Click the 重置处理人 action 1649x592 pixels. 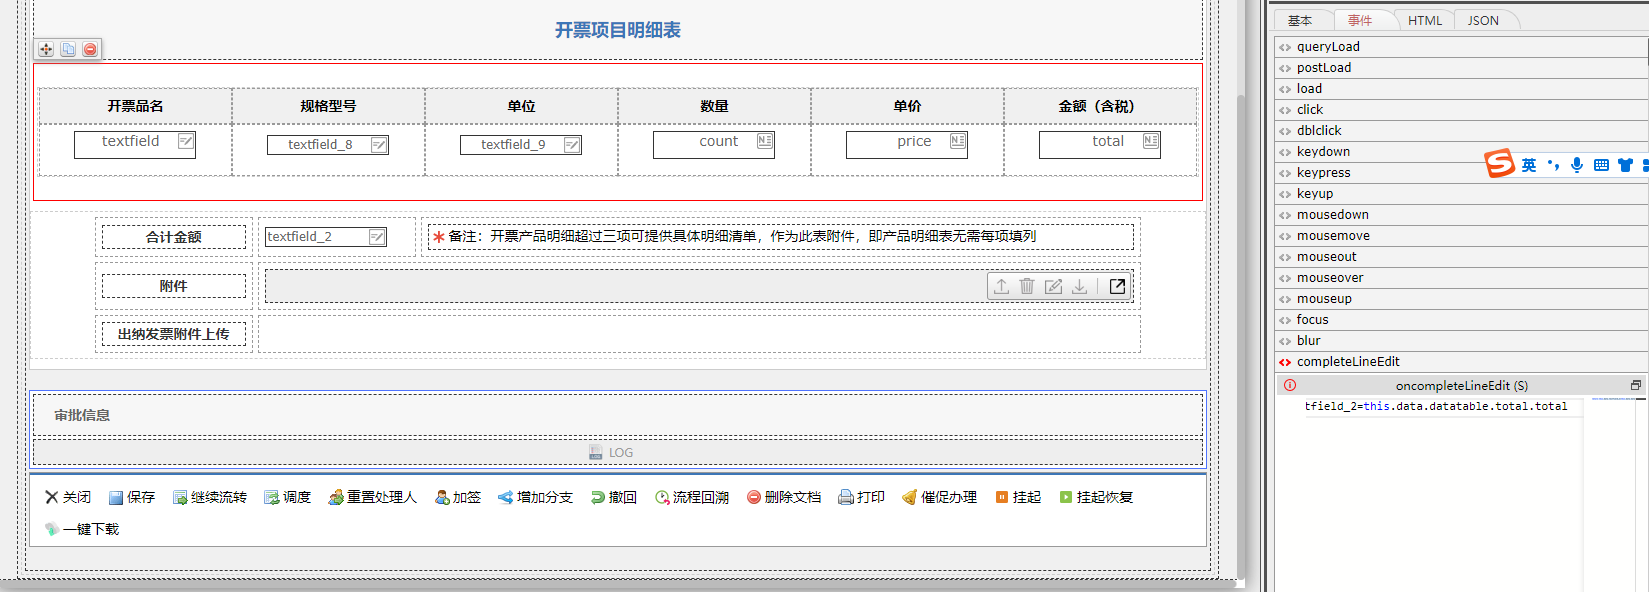(x=373, y=497)
